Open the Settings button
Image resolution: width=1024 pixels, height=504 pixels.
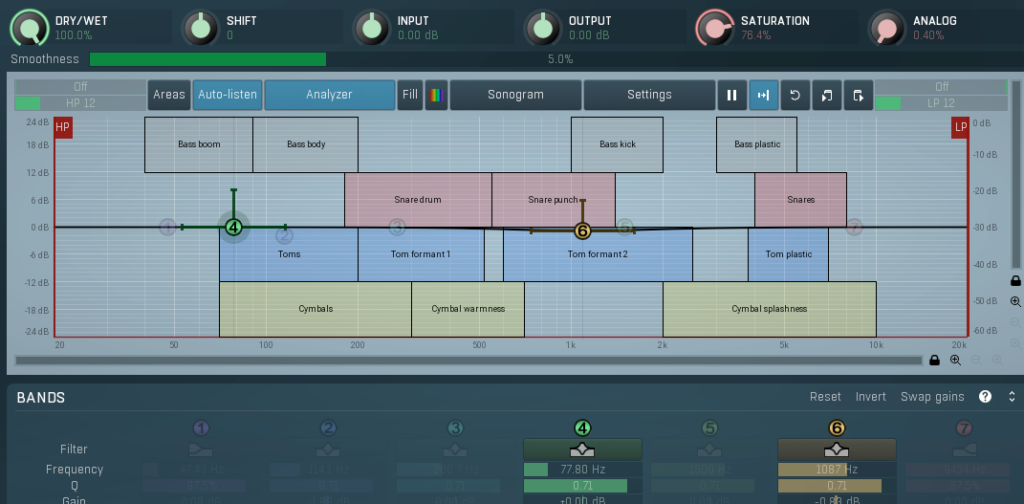tap(649, 95)
